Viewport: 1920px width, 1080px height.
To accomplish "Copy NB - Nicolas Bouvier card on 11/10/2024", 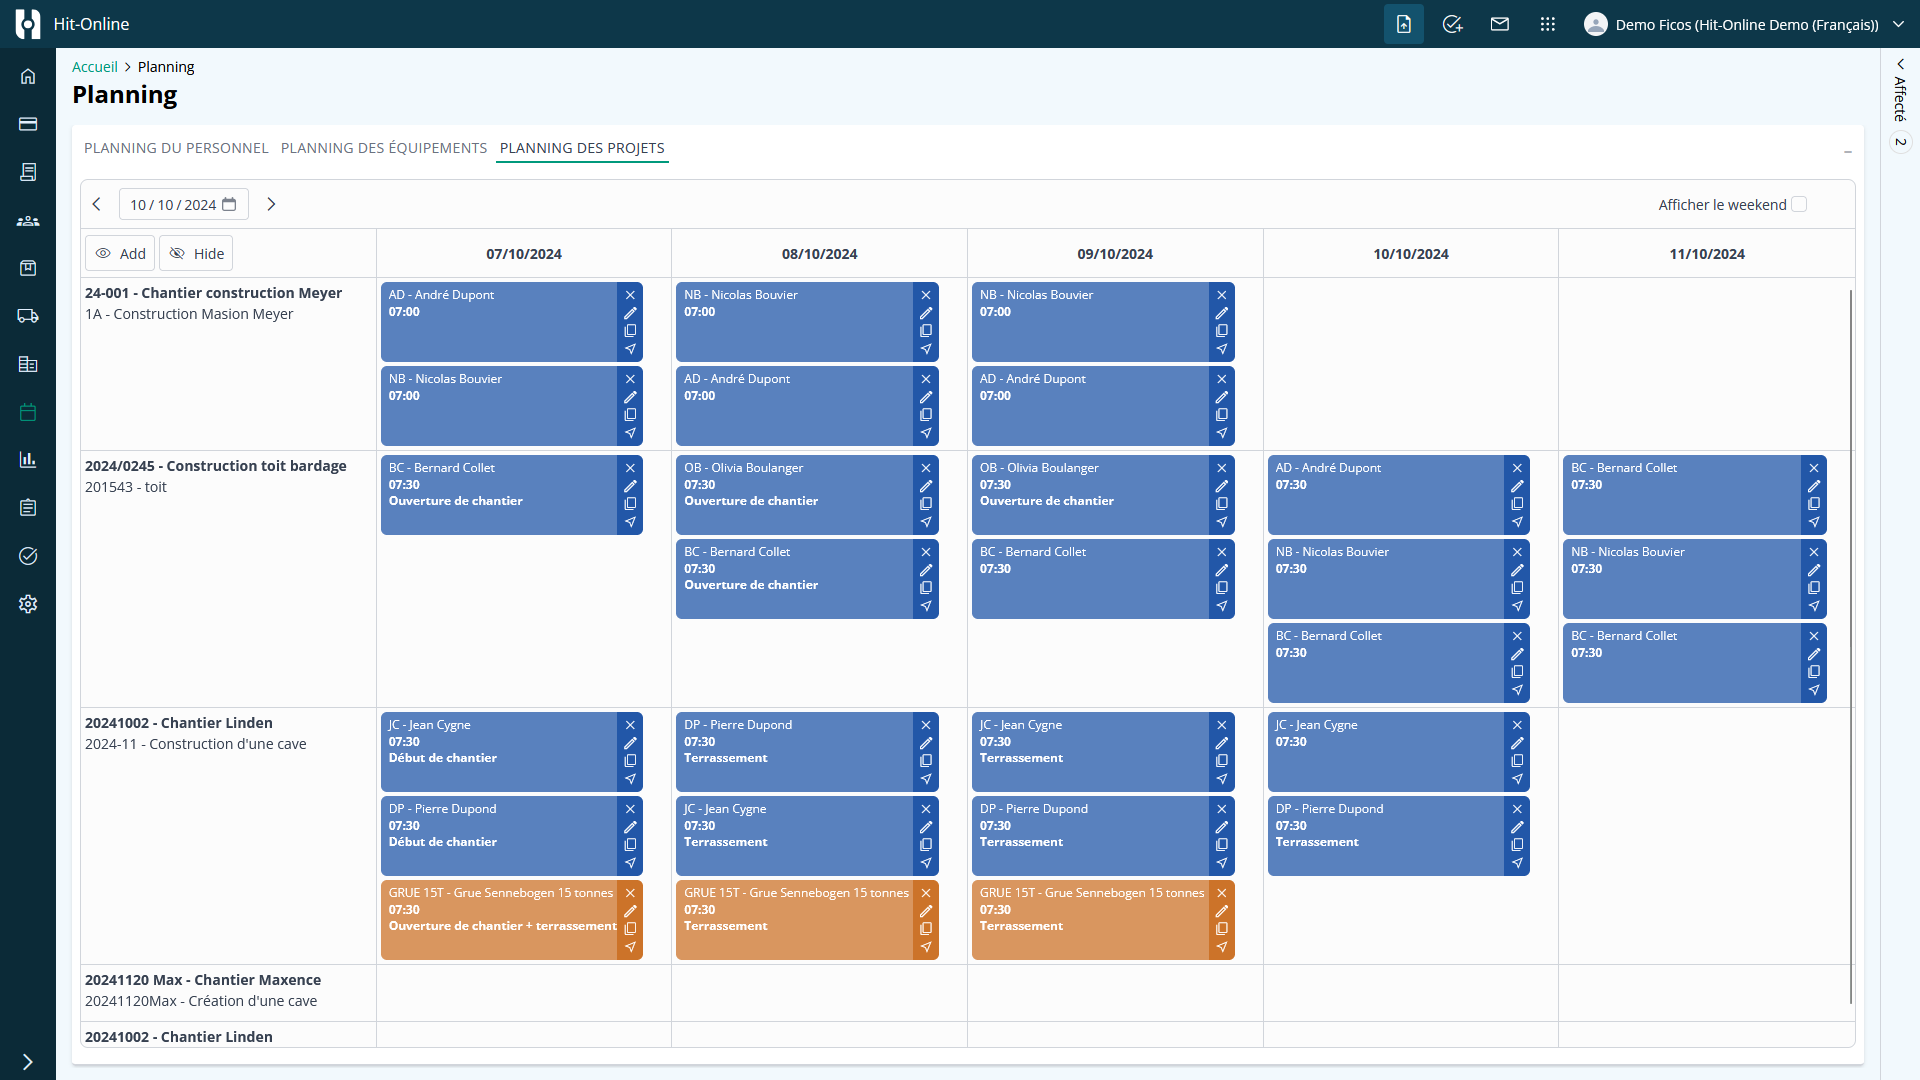I will [1814, 588].
